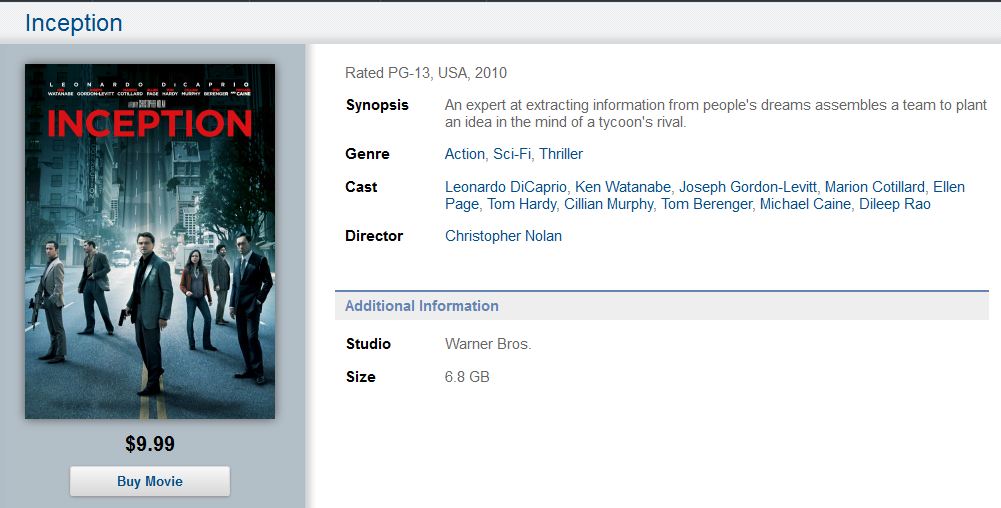Open Michael Caine cast link

[x=805, y=204]
